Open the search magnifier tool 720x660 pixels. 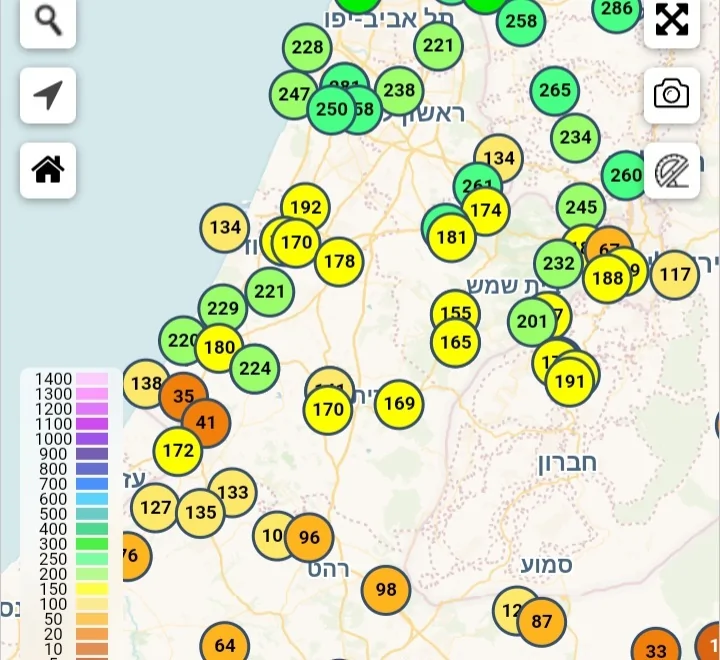click(x=47, y=20)
